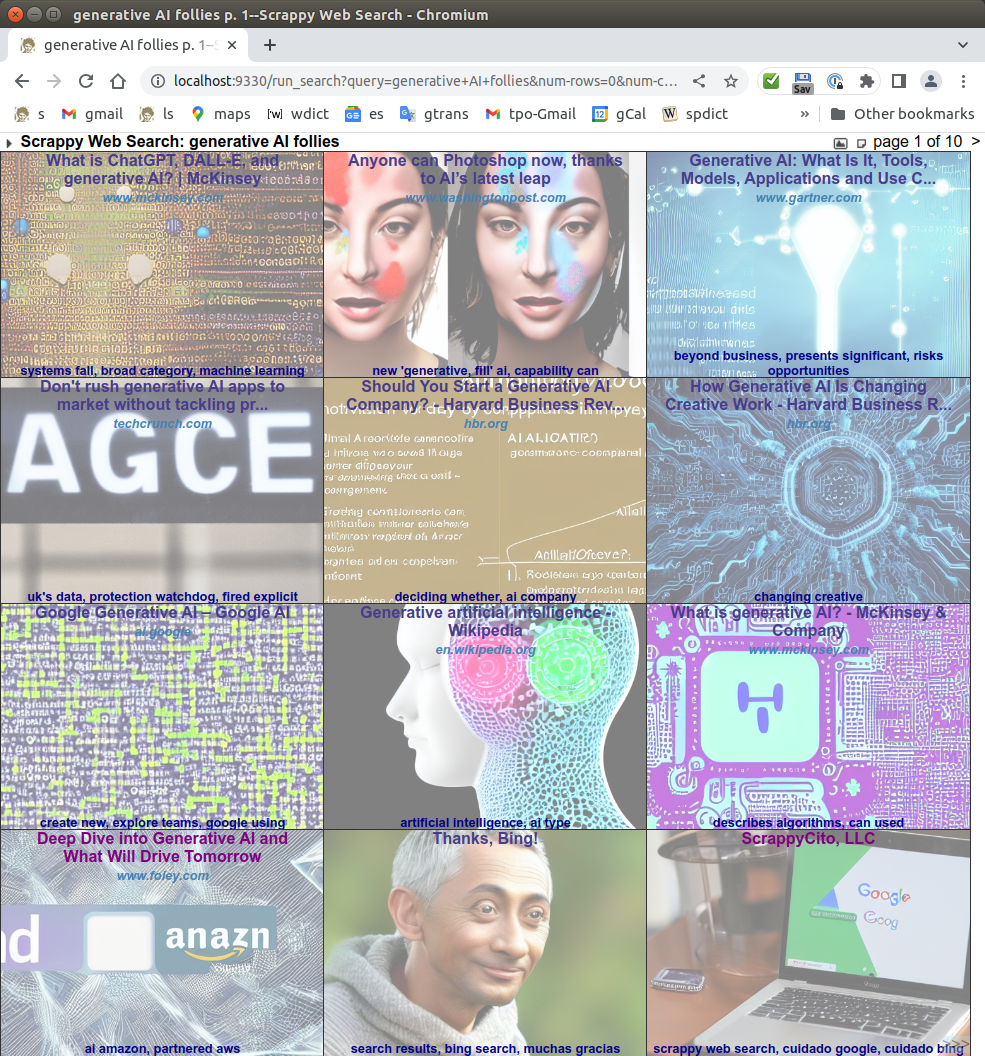The width and height of the screenshot is (985, 1056).
Task: Open the 's' bookmark
Action: (29, 114)
